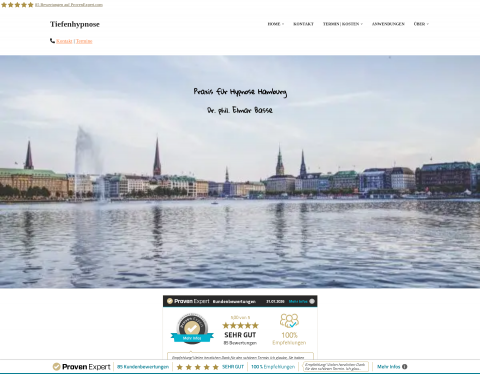Click the phone icon beside Kontakt
The height and width of the screenshot is (374, 480).
pyautogui.click(x=52, y=41)
